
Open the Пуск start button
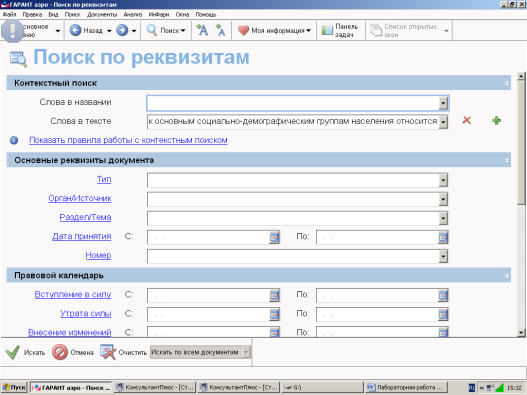tap(14, 388)
